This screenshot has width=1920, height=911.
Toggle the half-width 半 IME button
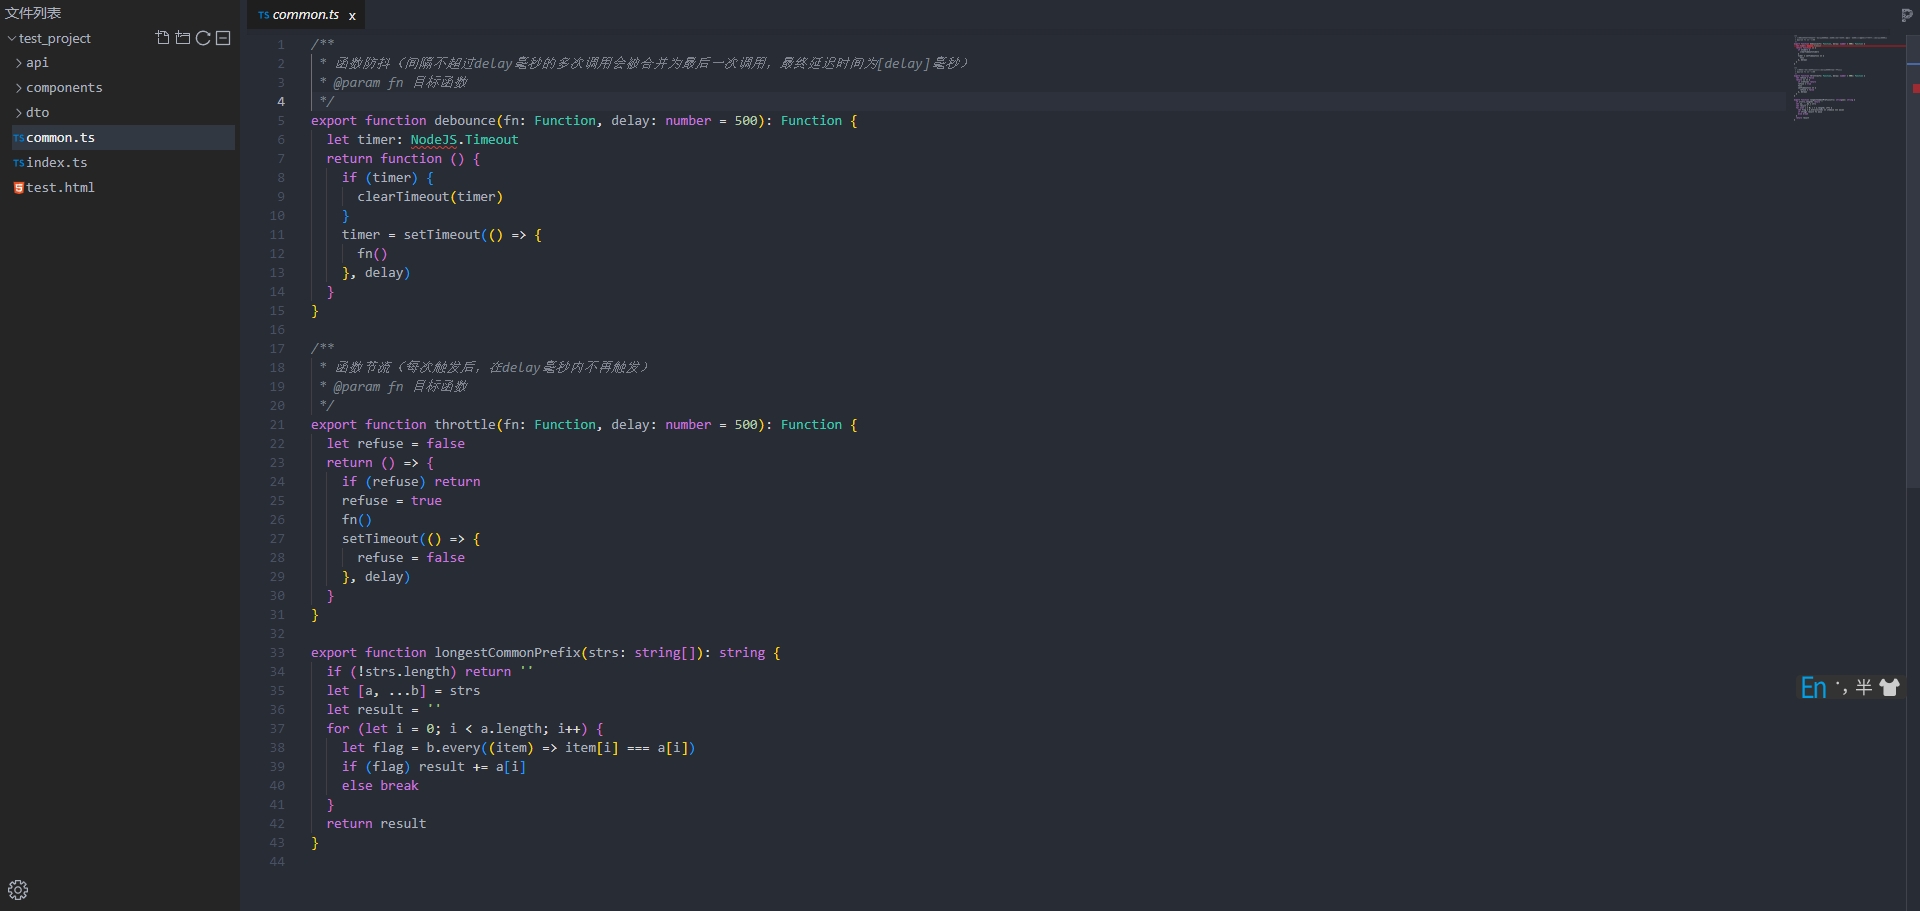pos(1864,687)
